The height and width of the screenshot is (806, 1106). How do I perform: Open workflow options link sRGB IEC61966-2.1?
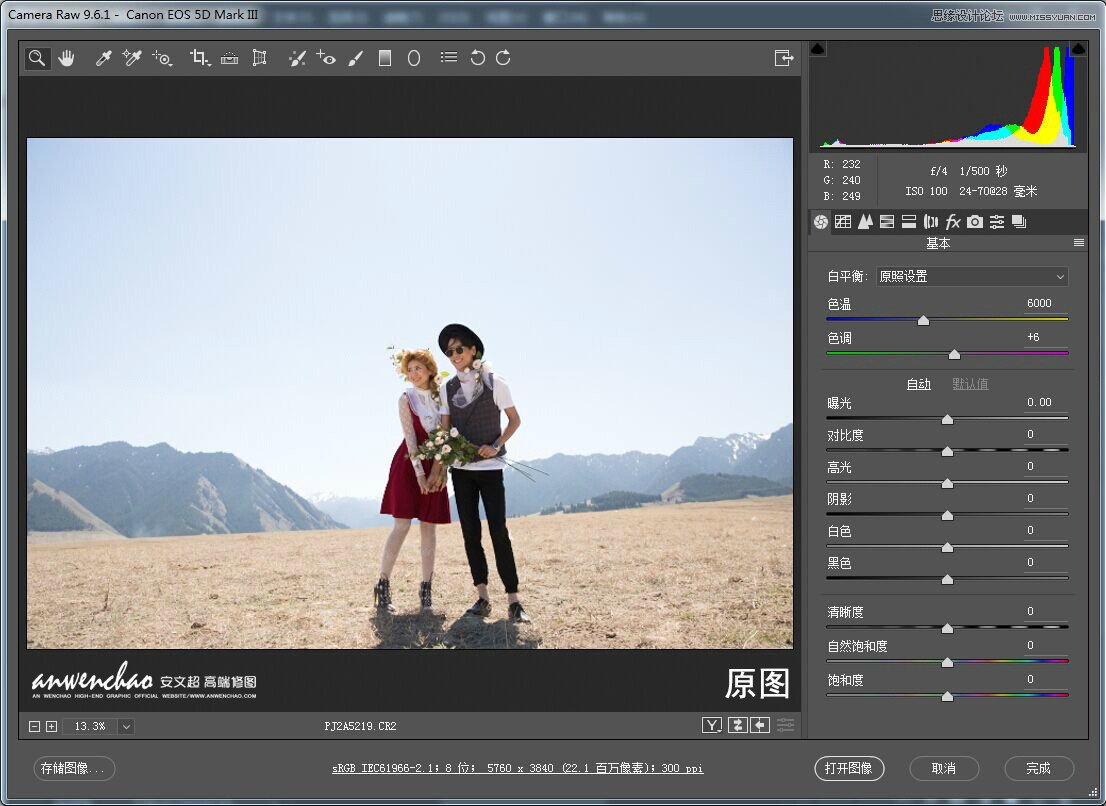coord(518,769)
